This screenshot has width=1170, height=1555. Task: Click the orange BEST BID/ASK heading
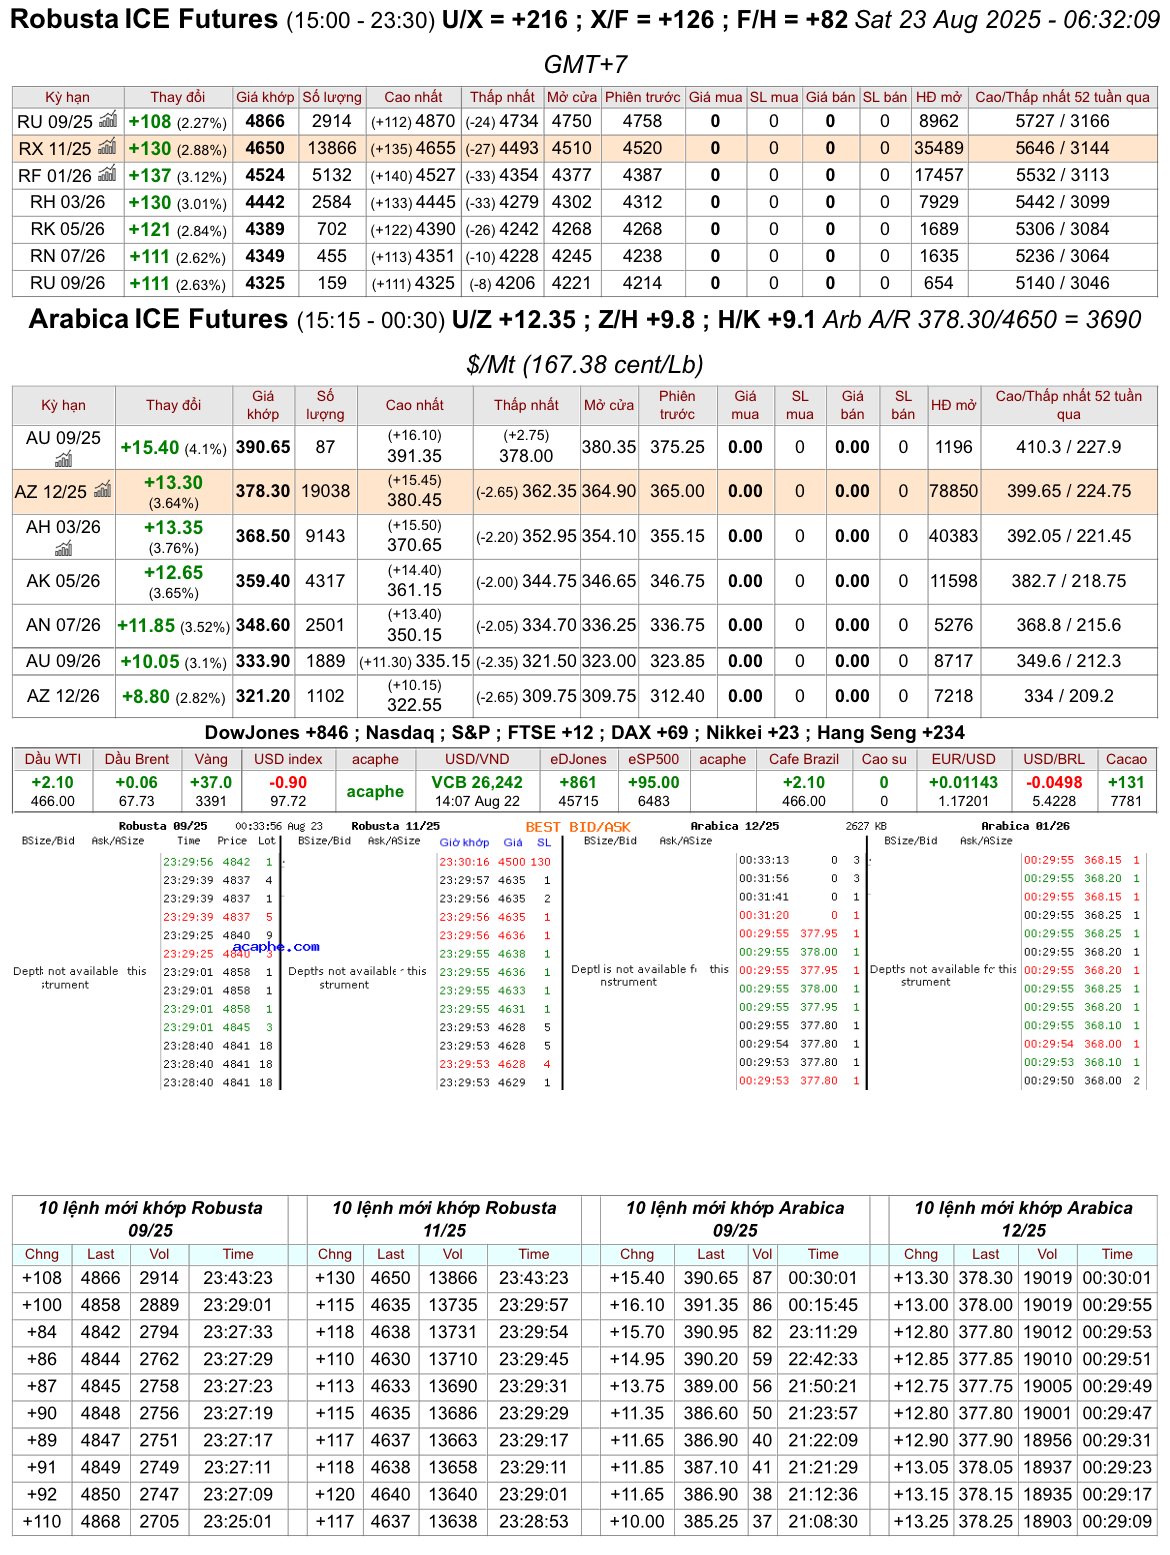(x=578, y=827)
